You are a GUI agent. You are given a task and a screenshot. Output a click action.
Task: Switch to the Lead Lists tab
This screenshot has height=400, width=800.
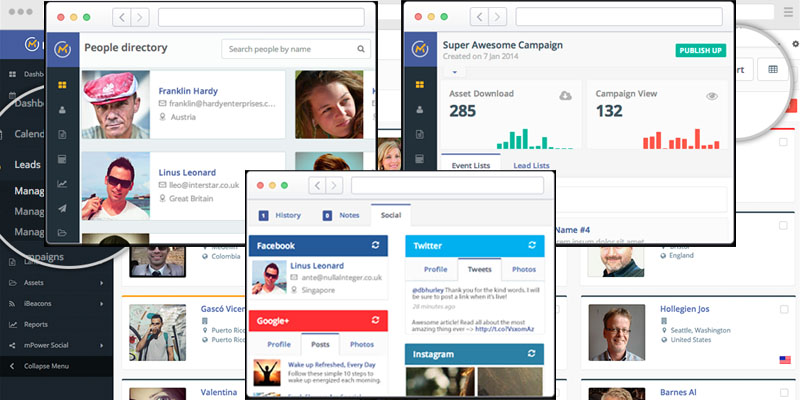pos(531,165)
